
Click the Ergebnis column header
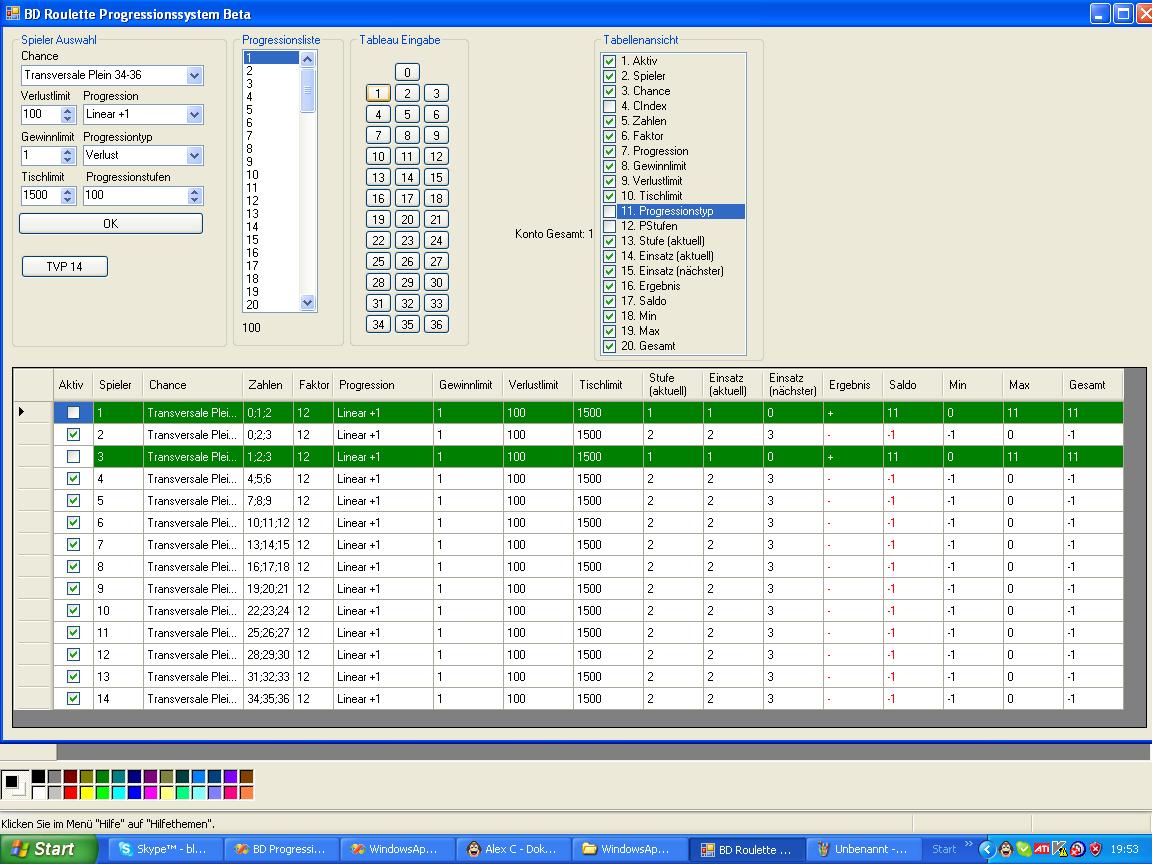[x=853, y=385]
